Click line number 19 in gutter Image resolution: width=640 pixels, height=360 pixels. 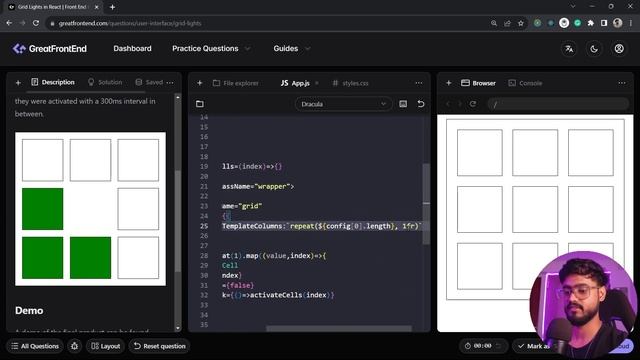pyautogui.click(x=204, y=167)
